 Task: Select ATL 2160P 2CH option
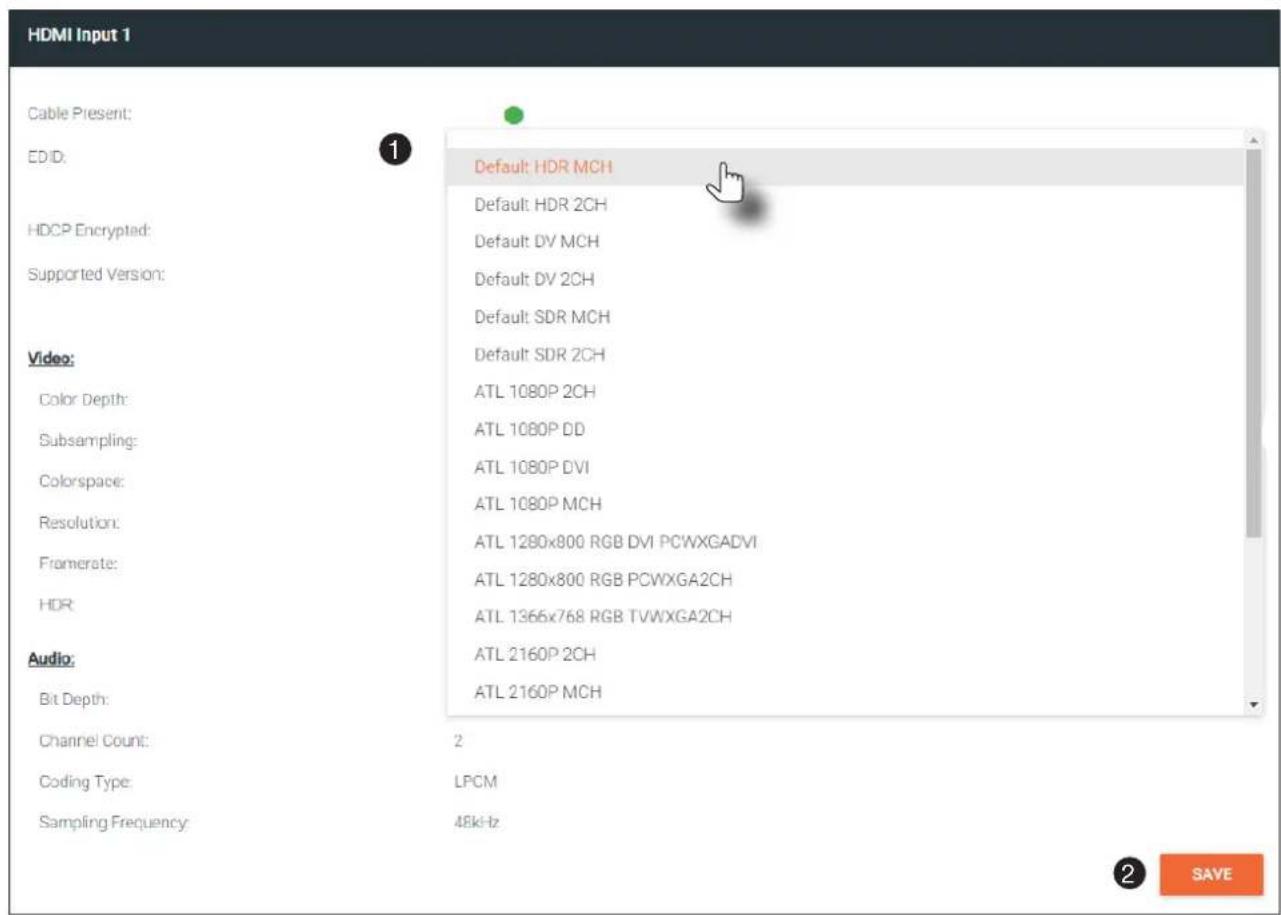(x=845, y=654)
